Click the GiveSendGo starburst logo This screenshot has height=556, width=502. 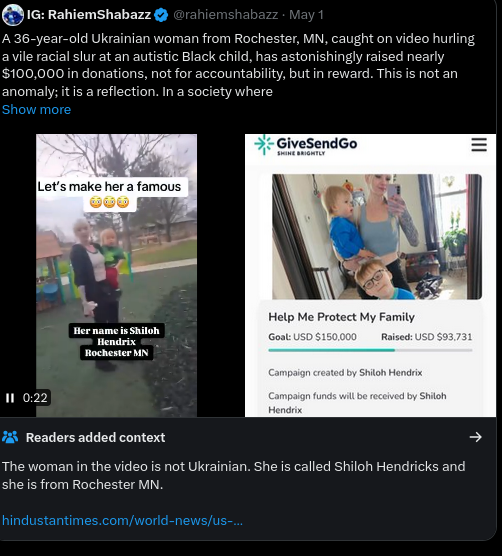(264, 145)
